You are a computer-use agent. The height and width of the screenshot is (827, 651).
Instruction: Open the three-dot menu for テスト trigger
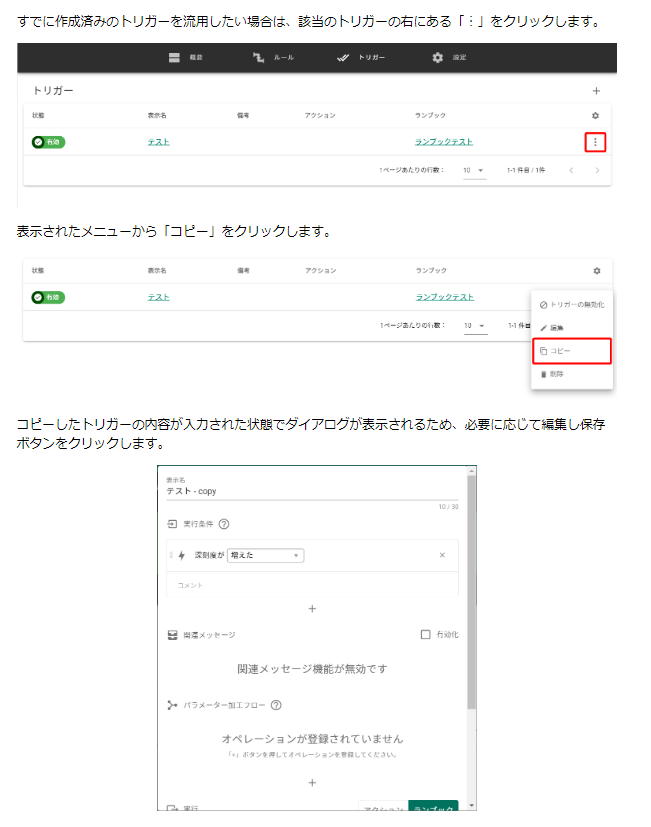tap(595, 142)
